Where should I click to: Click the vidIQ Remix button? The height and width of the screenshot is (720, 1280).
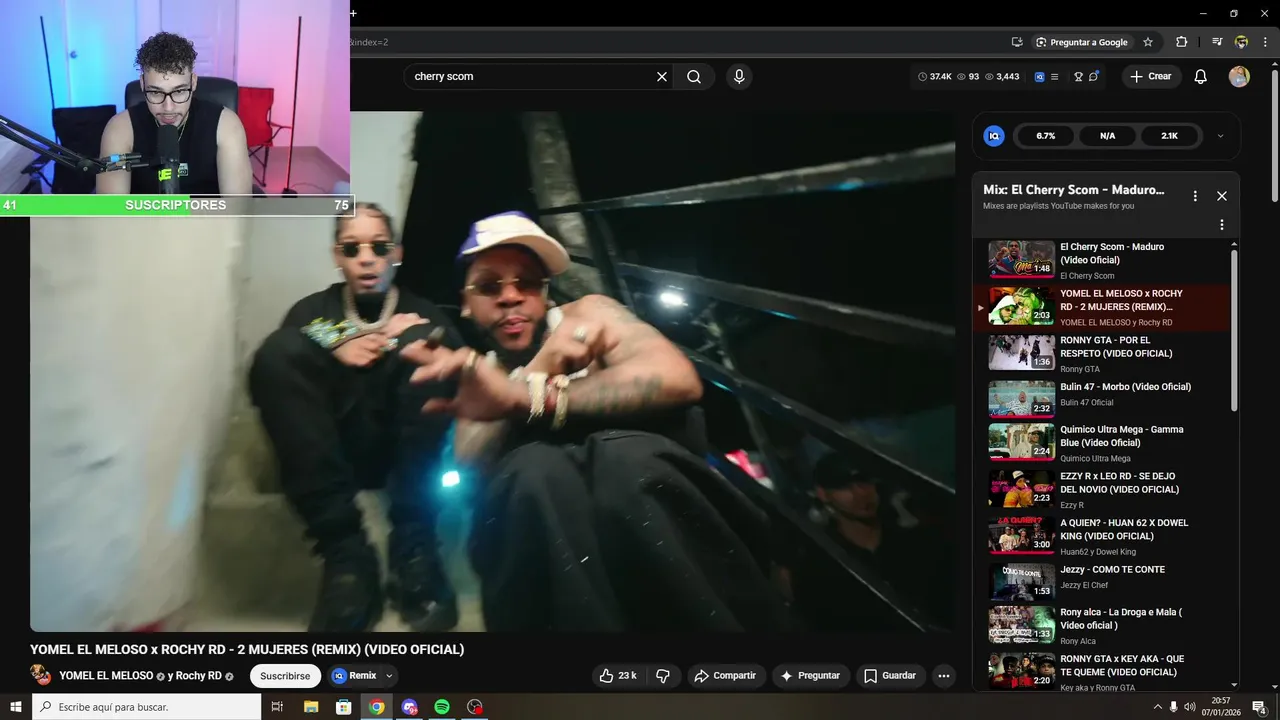[x=355, y=676]
